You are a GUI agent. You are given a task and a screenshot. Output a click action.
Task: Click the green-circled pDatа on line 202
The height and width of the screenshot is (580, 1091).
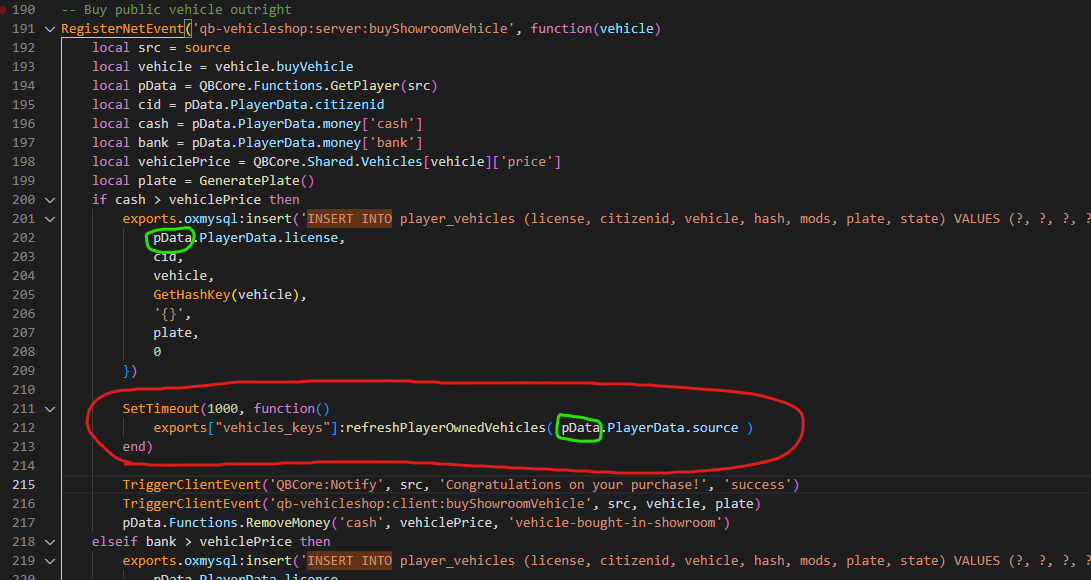[x=170, y=238]
